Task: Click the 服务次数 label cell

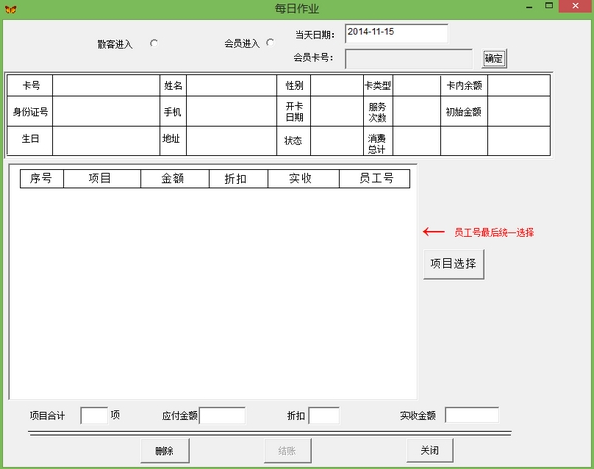Action: (x=378, y=111)
